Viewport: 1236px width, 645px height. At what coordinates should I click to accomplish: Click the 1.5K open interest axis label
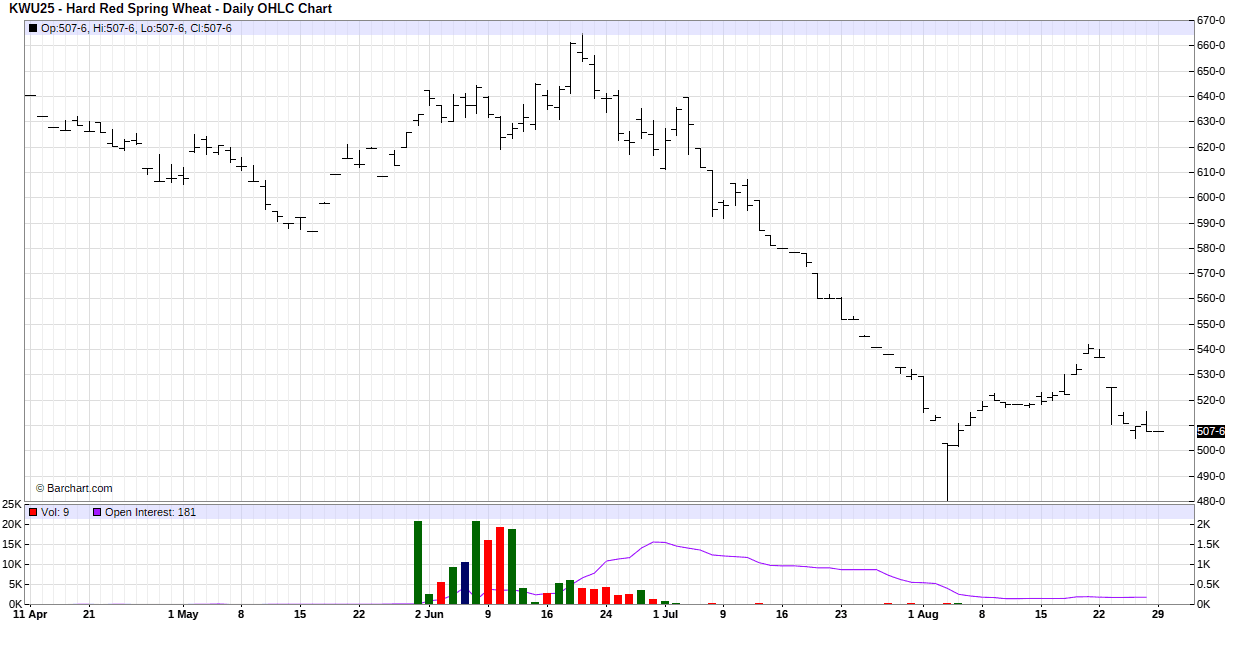click(x=1209, y=544)
